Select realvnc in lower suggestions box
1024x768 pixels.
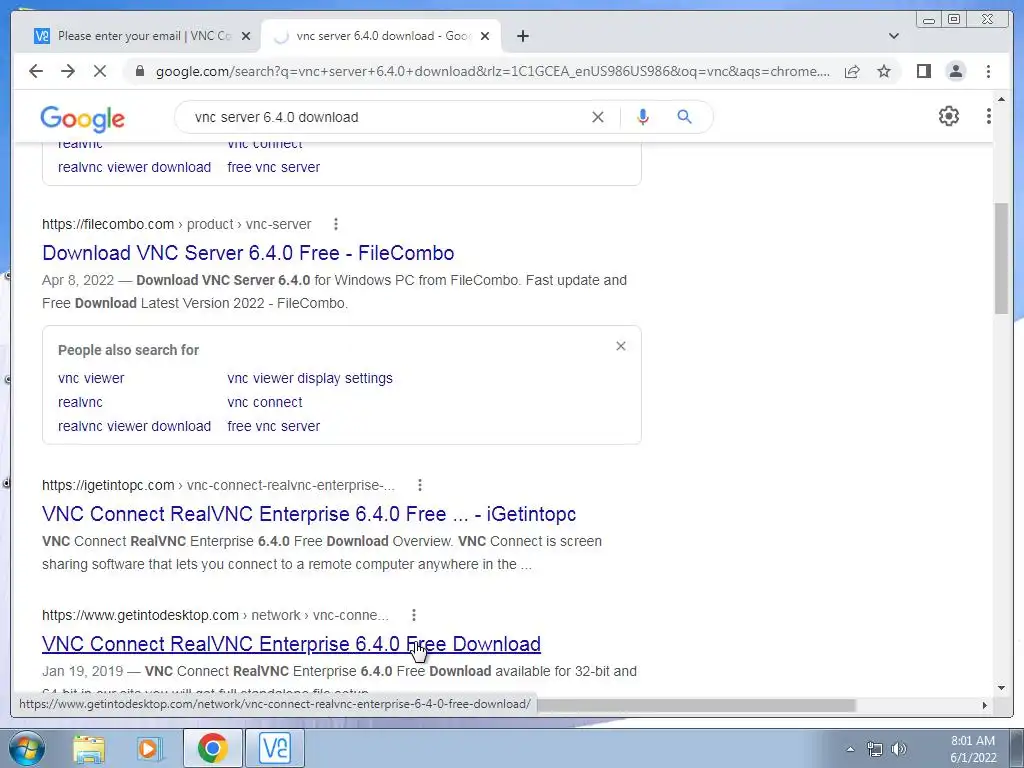point(80,402)
